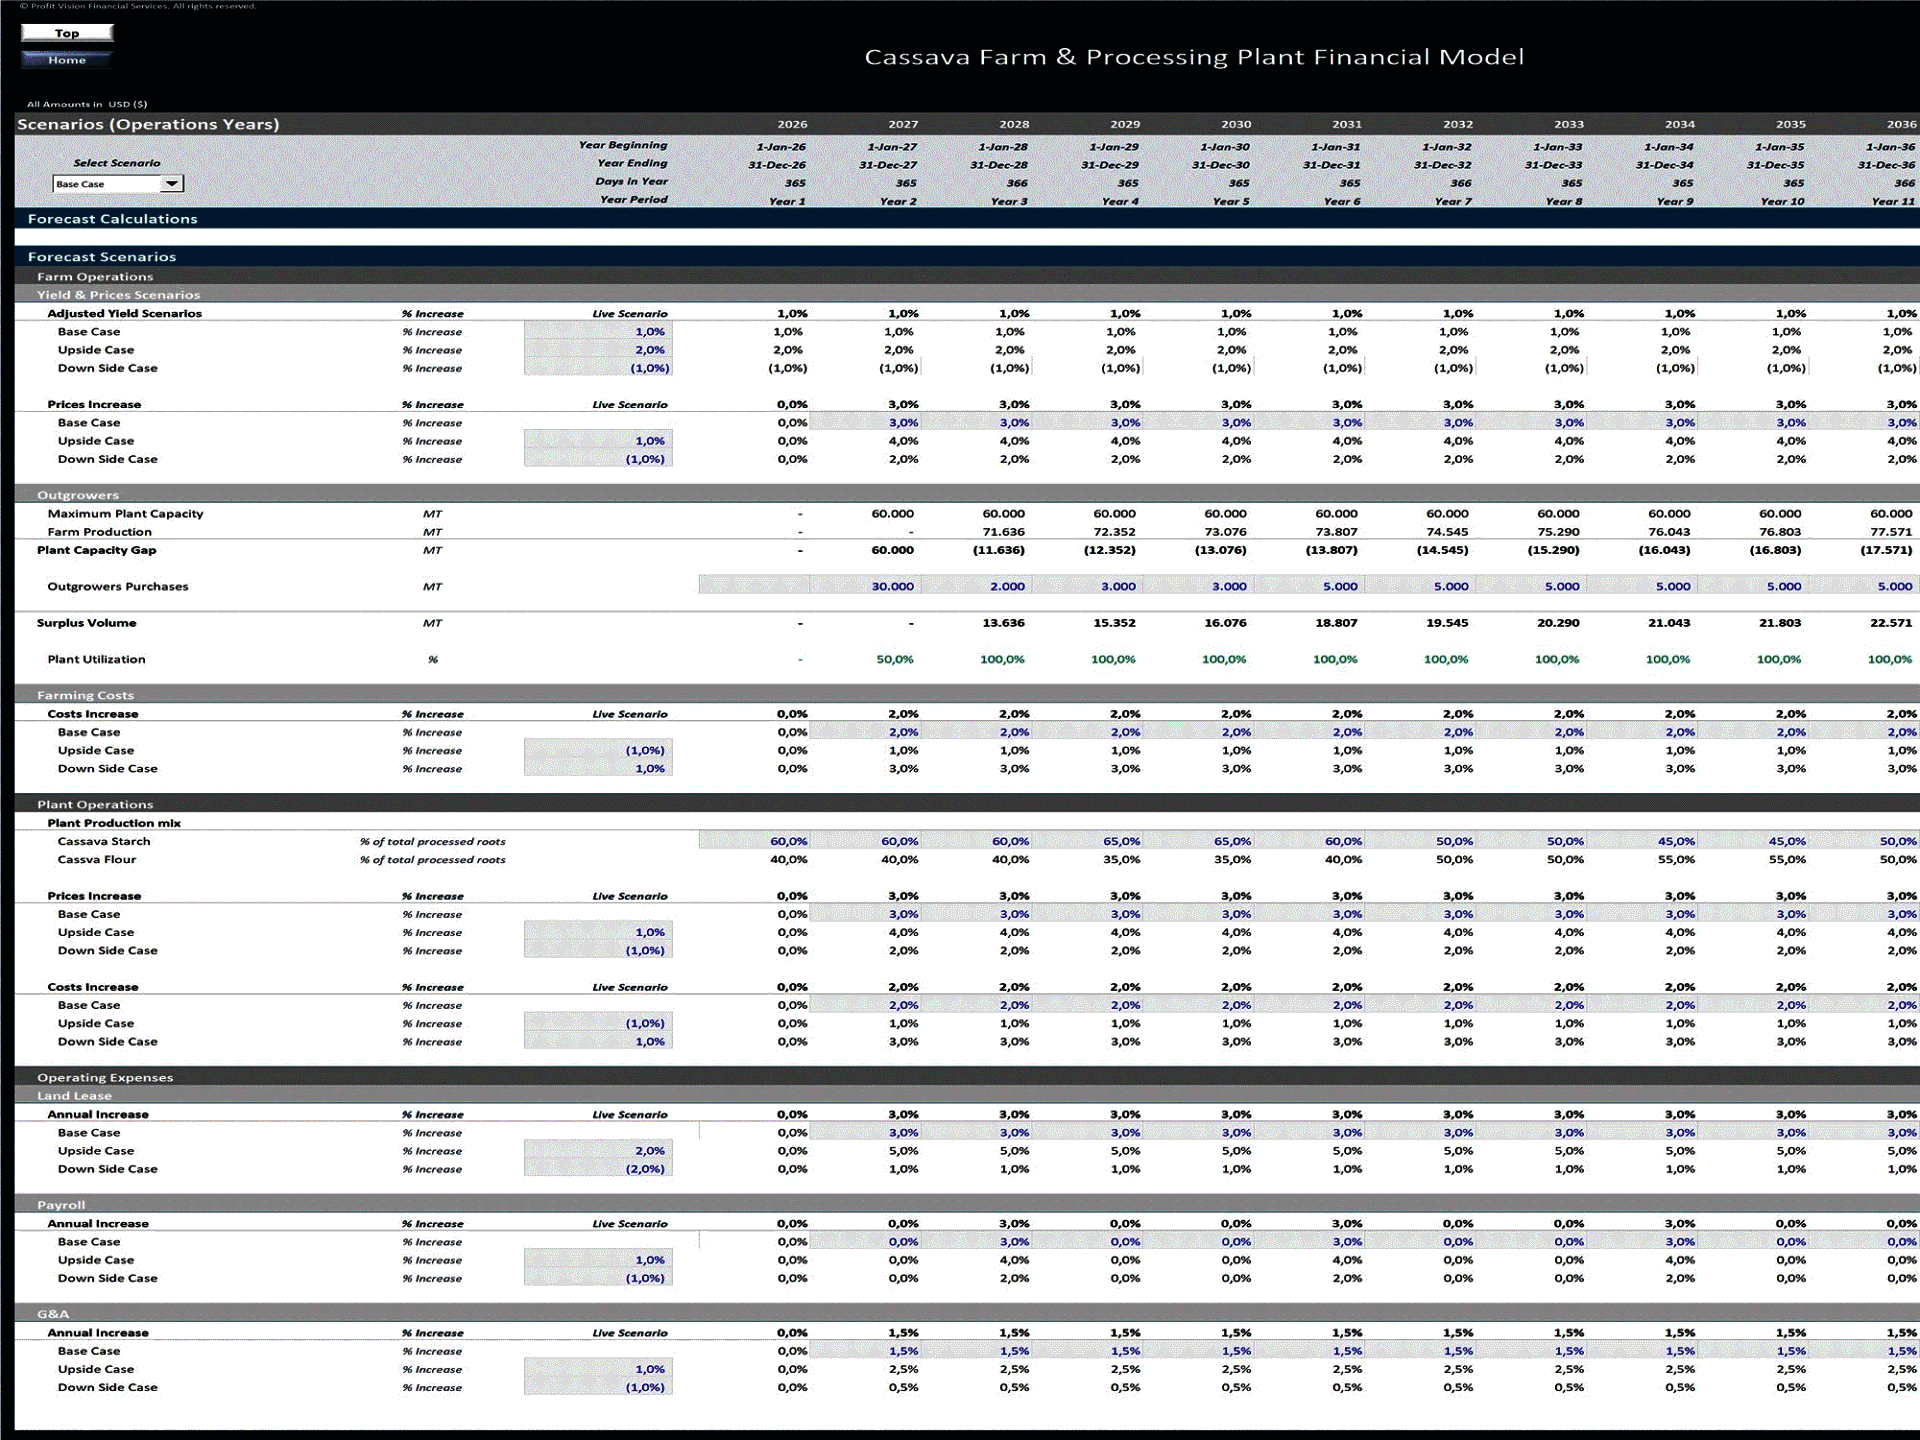Click the Farm Operations subheader

[95, 277]
